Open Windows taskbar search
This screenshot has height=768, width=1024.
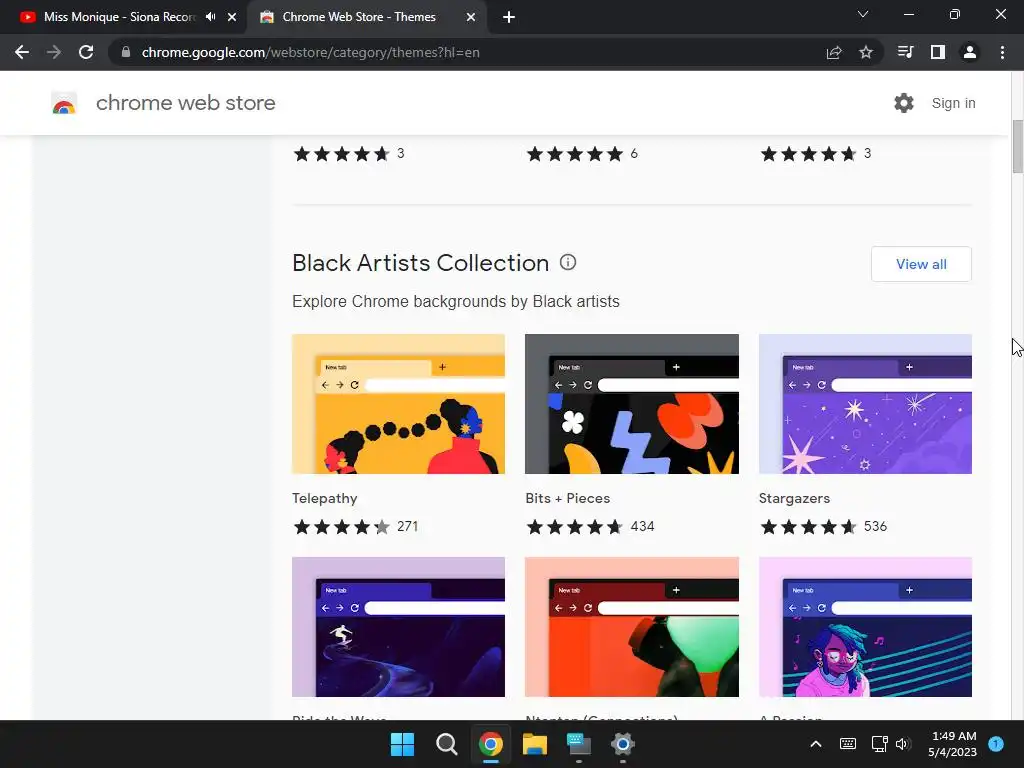tap(447, 744)
